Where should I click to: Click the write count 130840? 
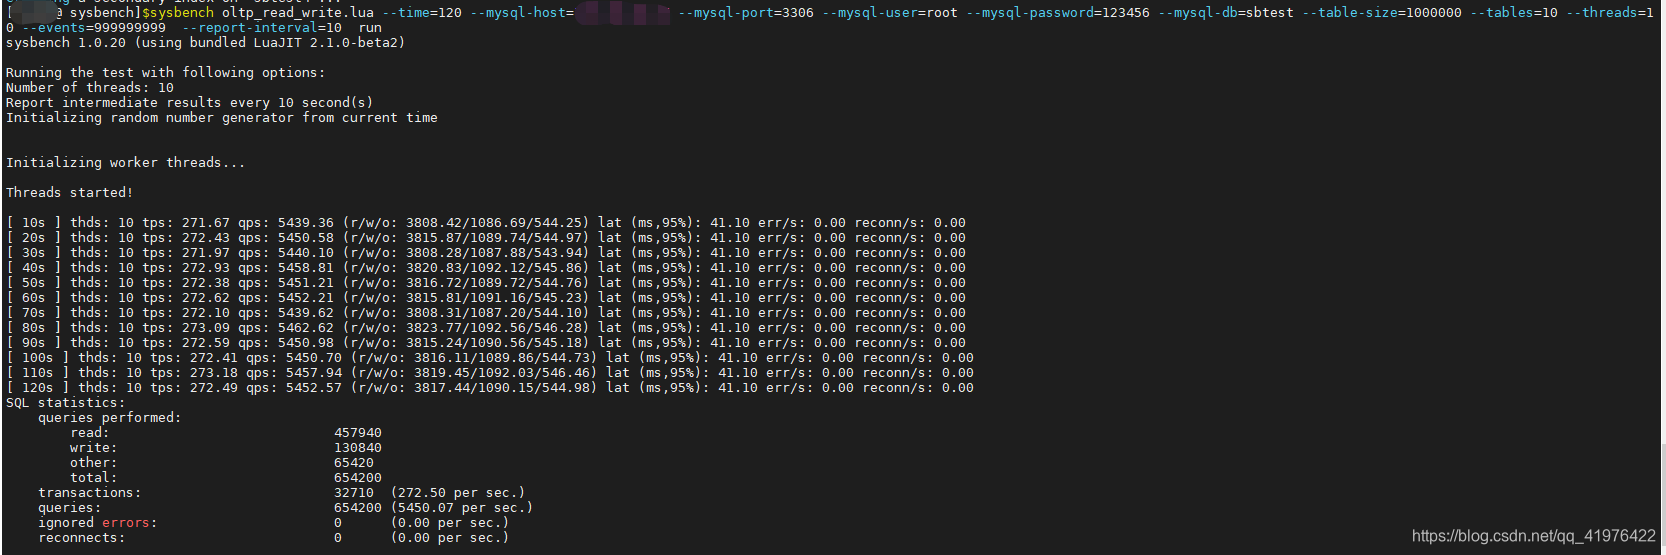click(x=358, y=448)
